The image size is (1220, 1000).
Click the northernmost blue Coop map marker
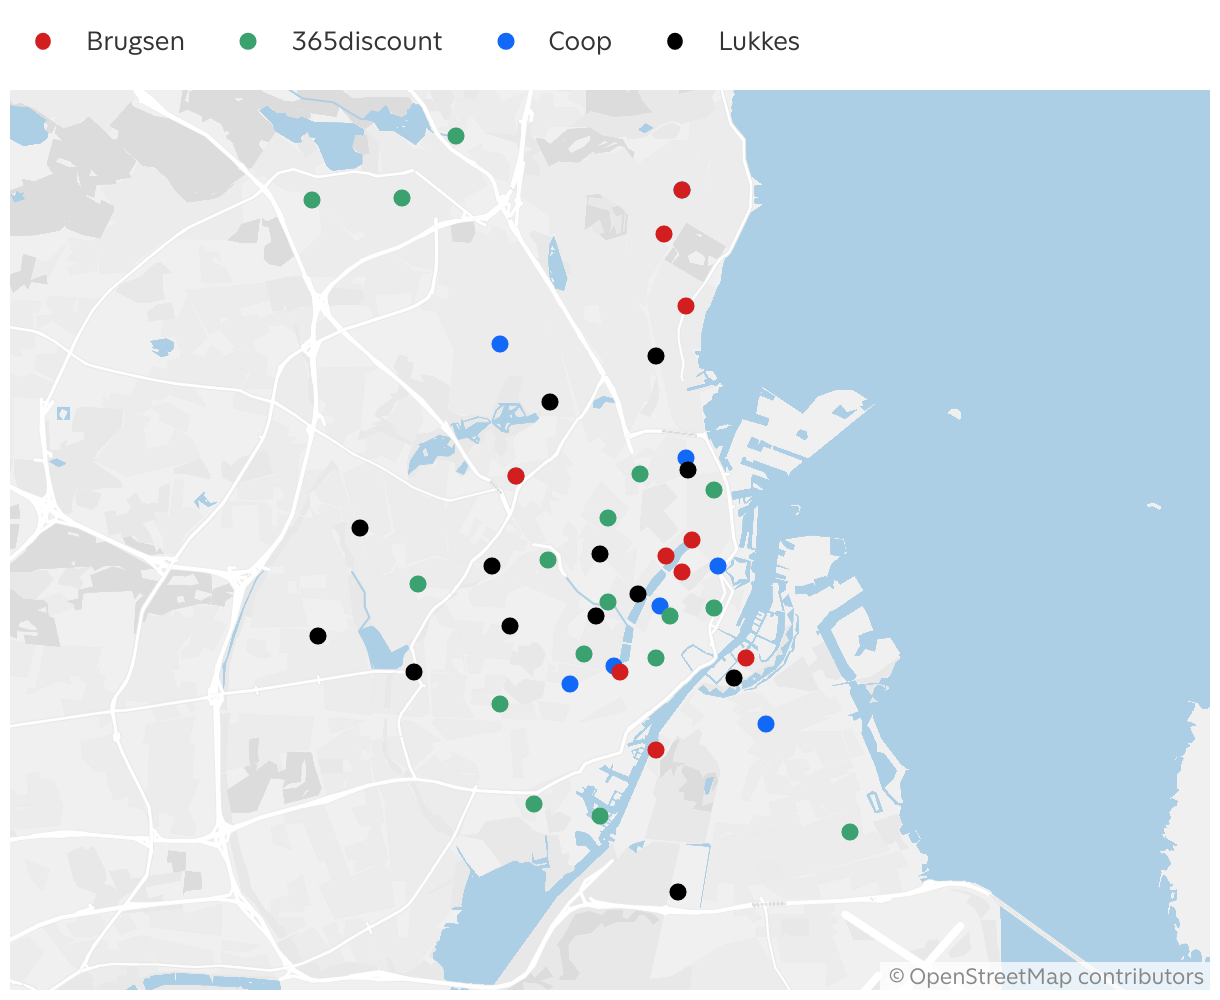(500, 344)
